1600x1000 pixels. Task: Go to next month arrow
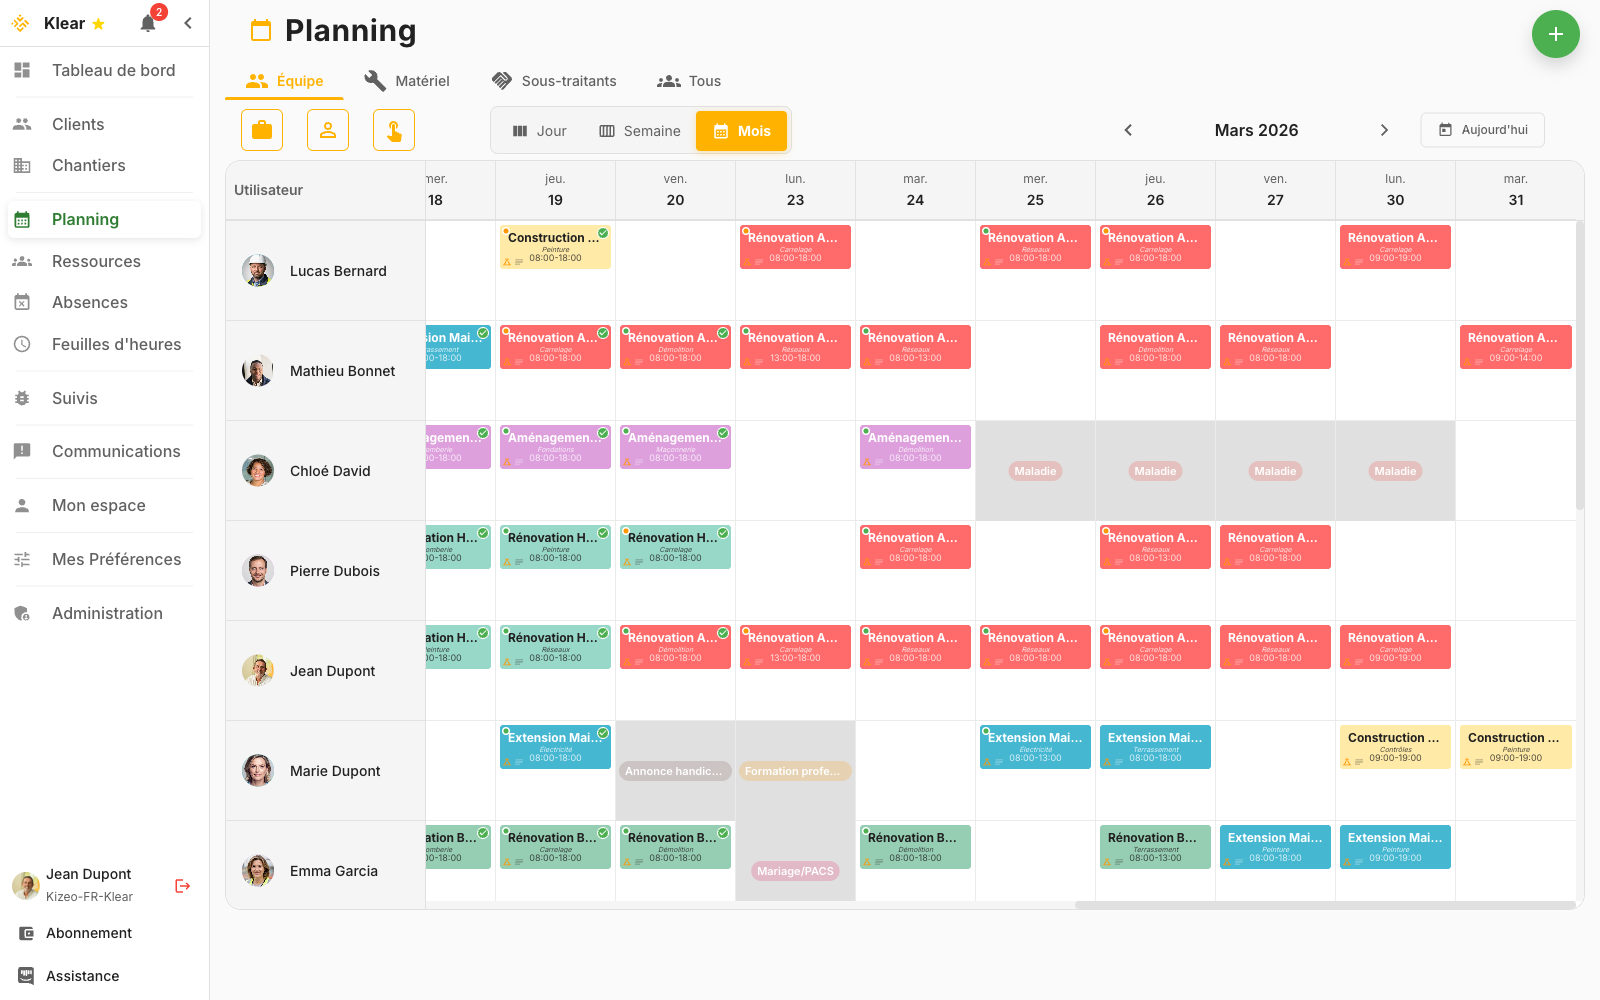(1384, 130)
